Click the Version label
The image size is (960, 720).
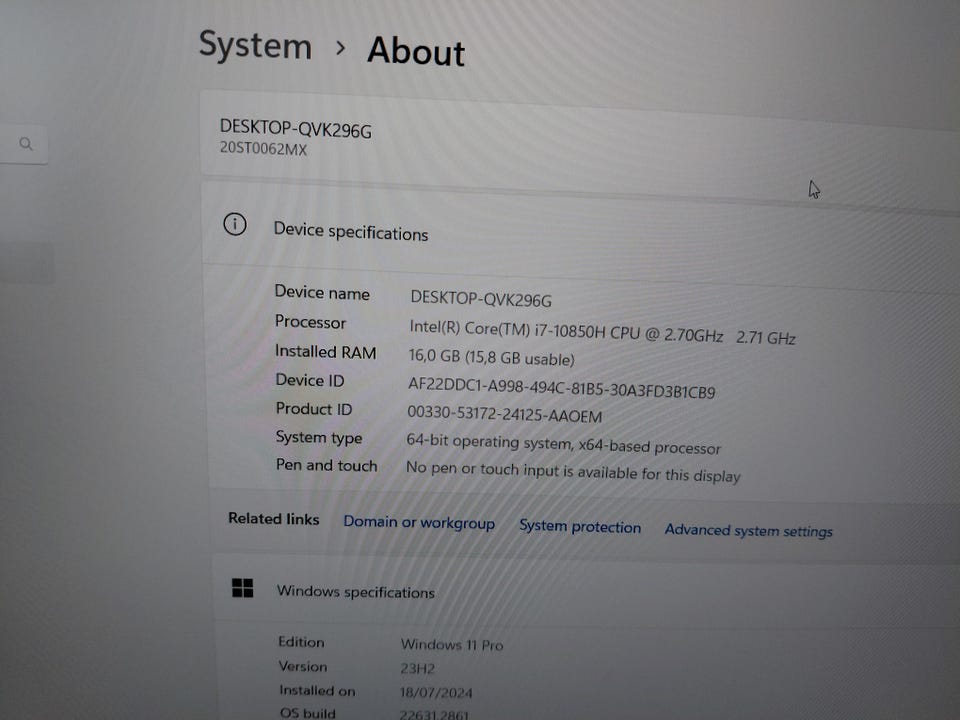pos(303,666)
